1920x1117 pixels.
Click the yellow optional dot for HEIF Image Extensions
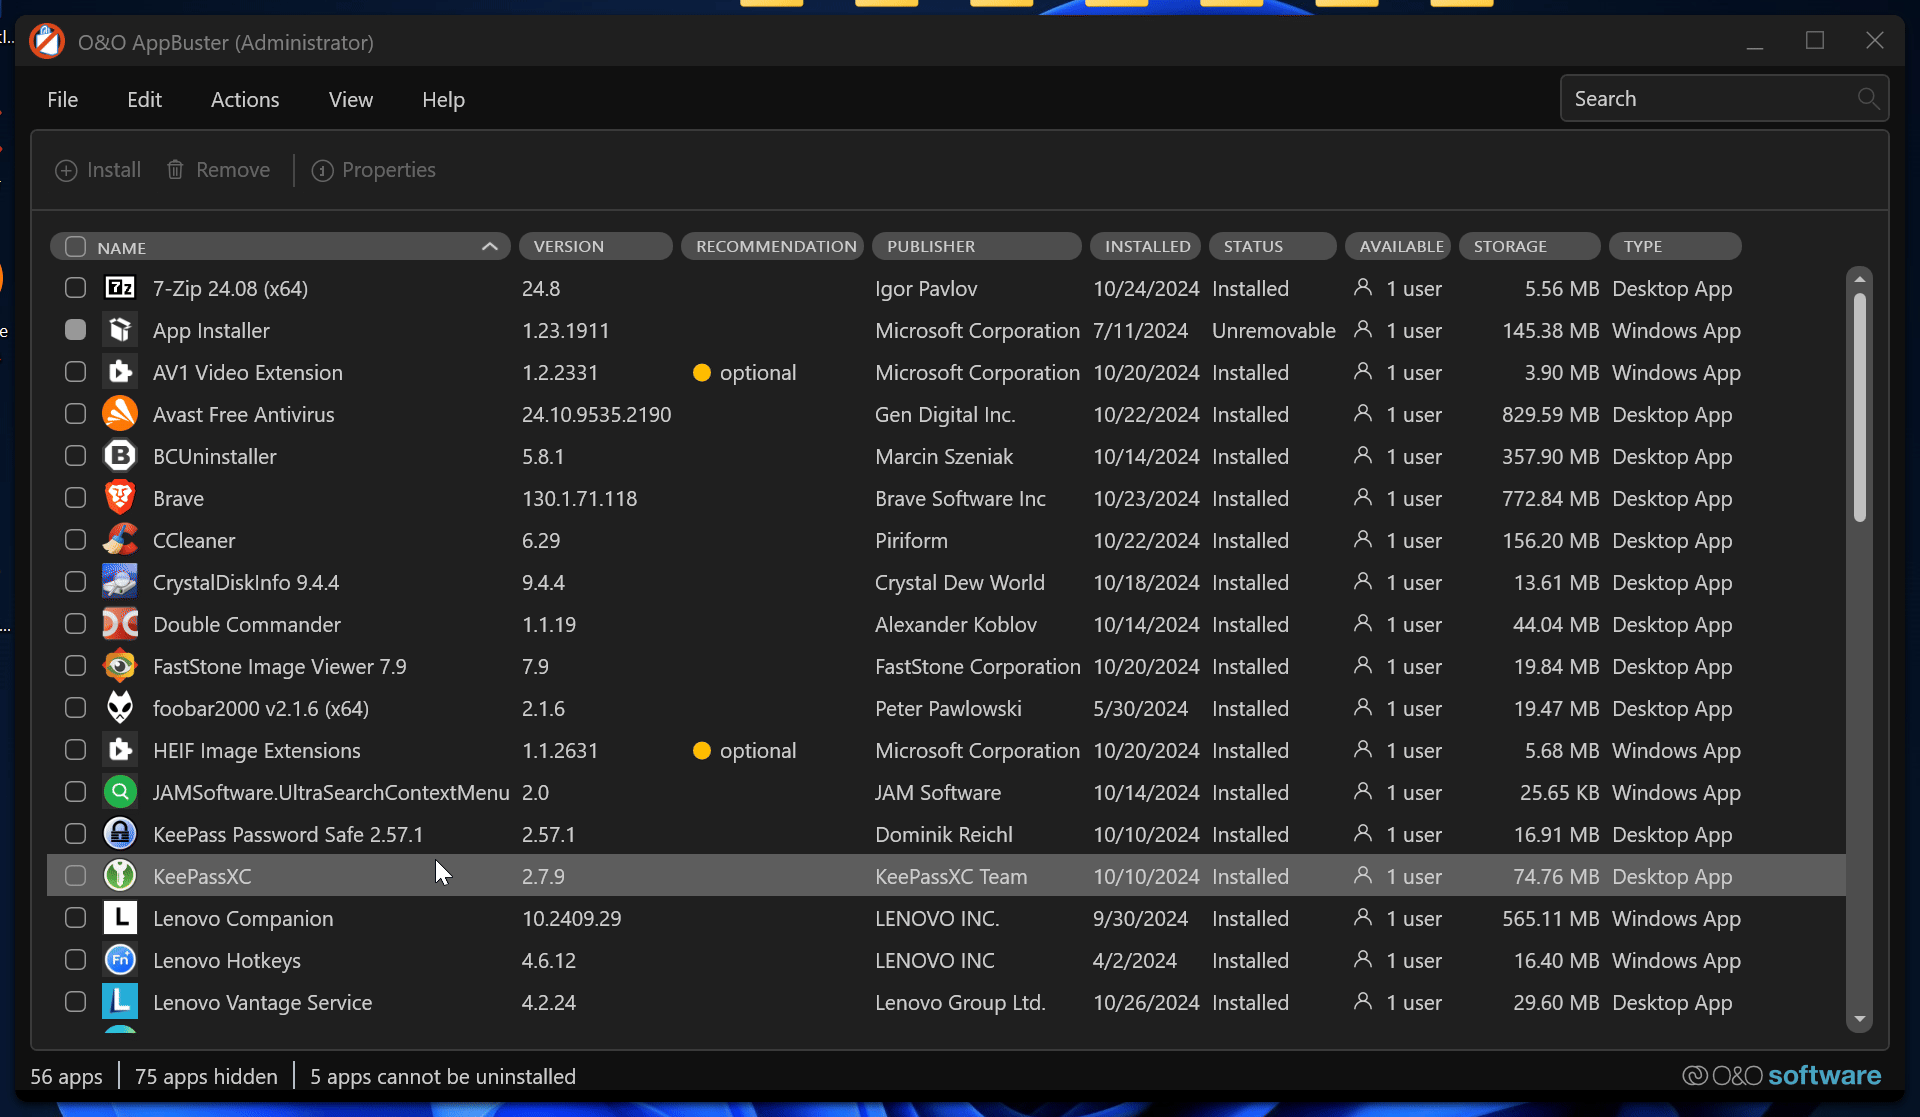(x=702, y=751)
